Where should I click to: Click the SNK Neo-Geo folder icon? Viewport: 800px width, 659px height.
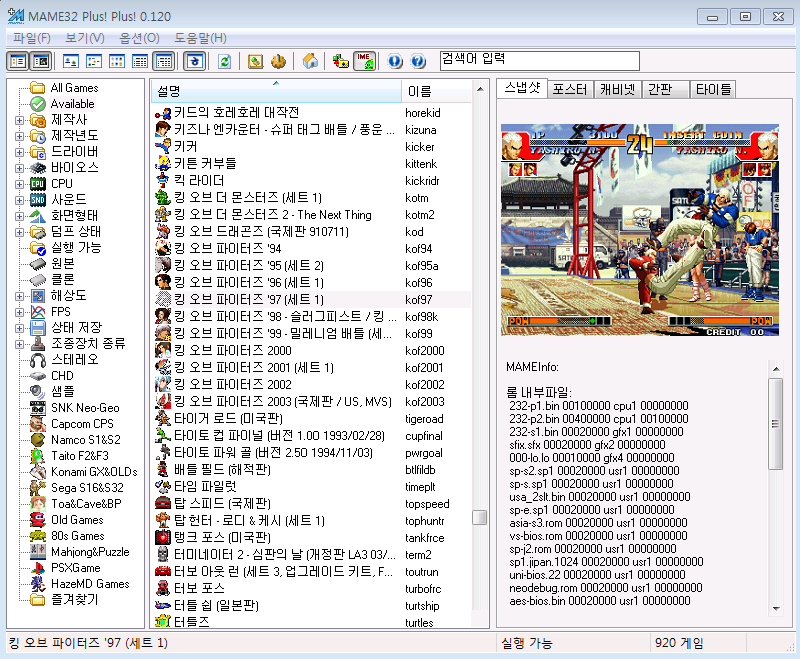[x=38, y=408]
